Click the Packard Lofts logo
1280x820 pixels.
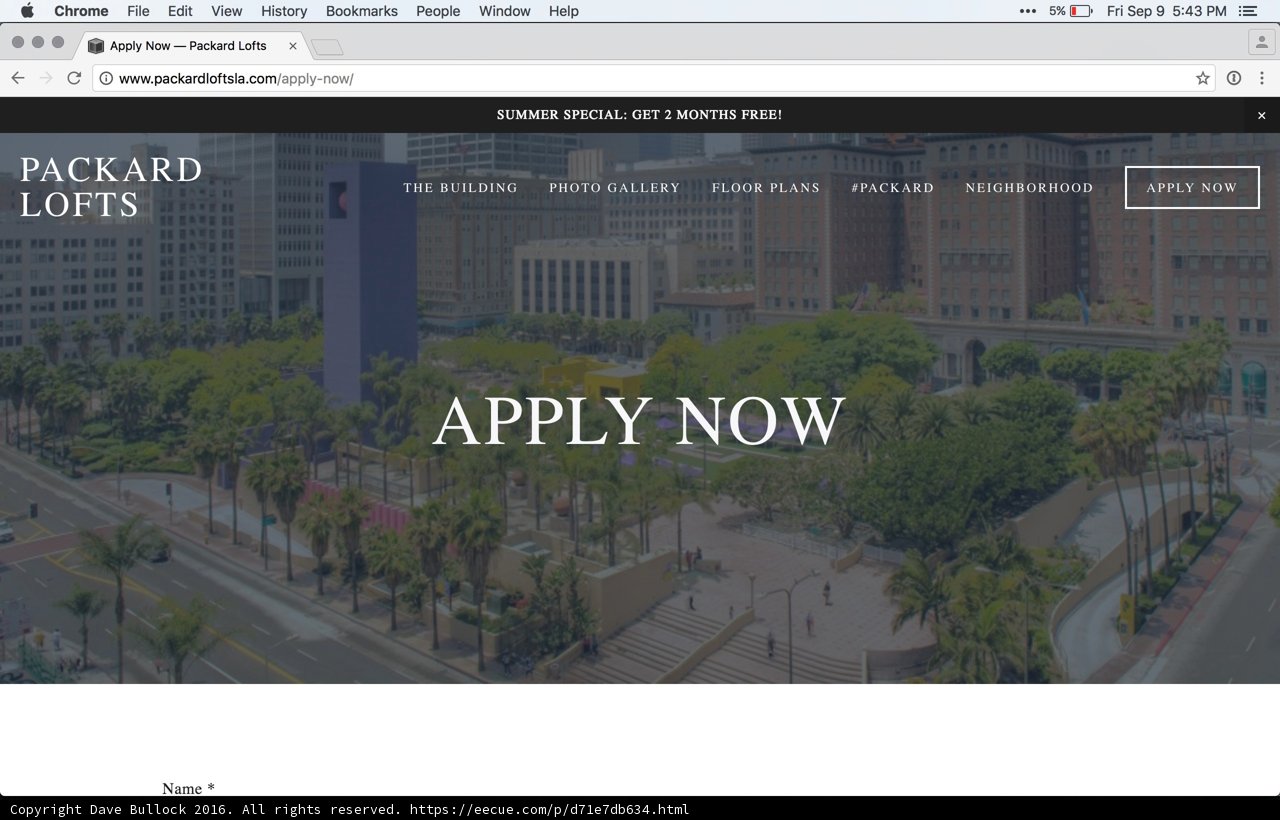pyautogui.click(x=111, y=187)
